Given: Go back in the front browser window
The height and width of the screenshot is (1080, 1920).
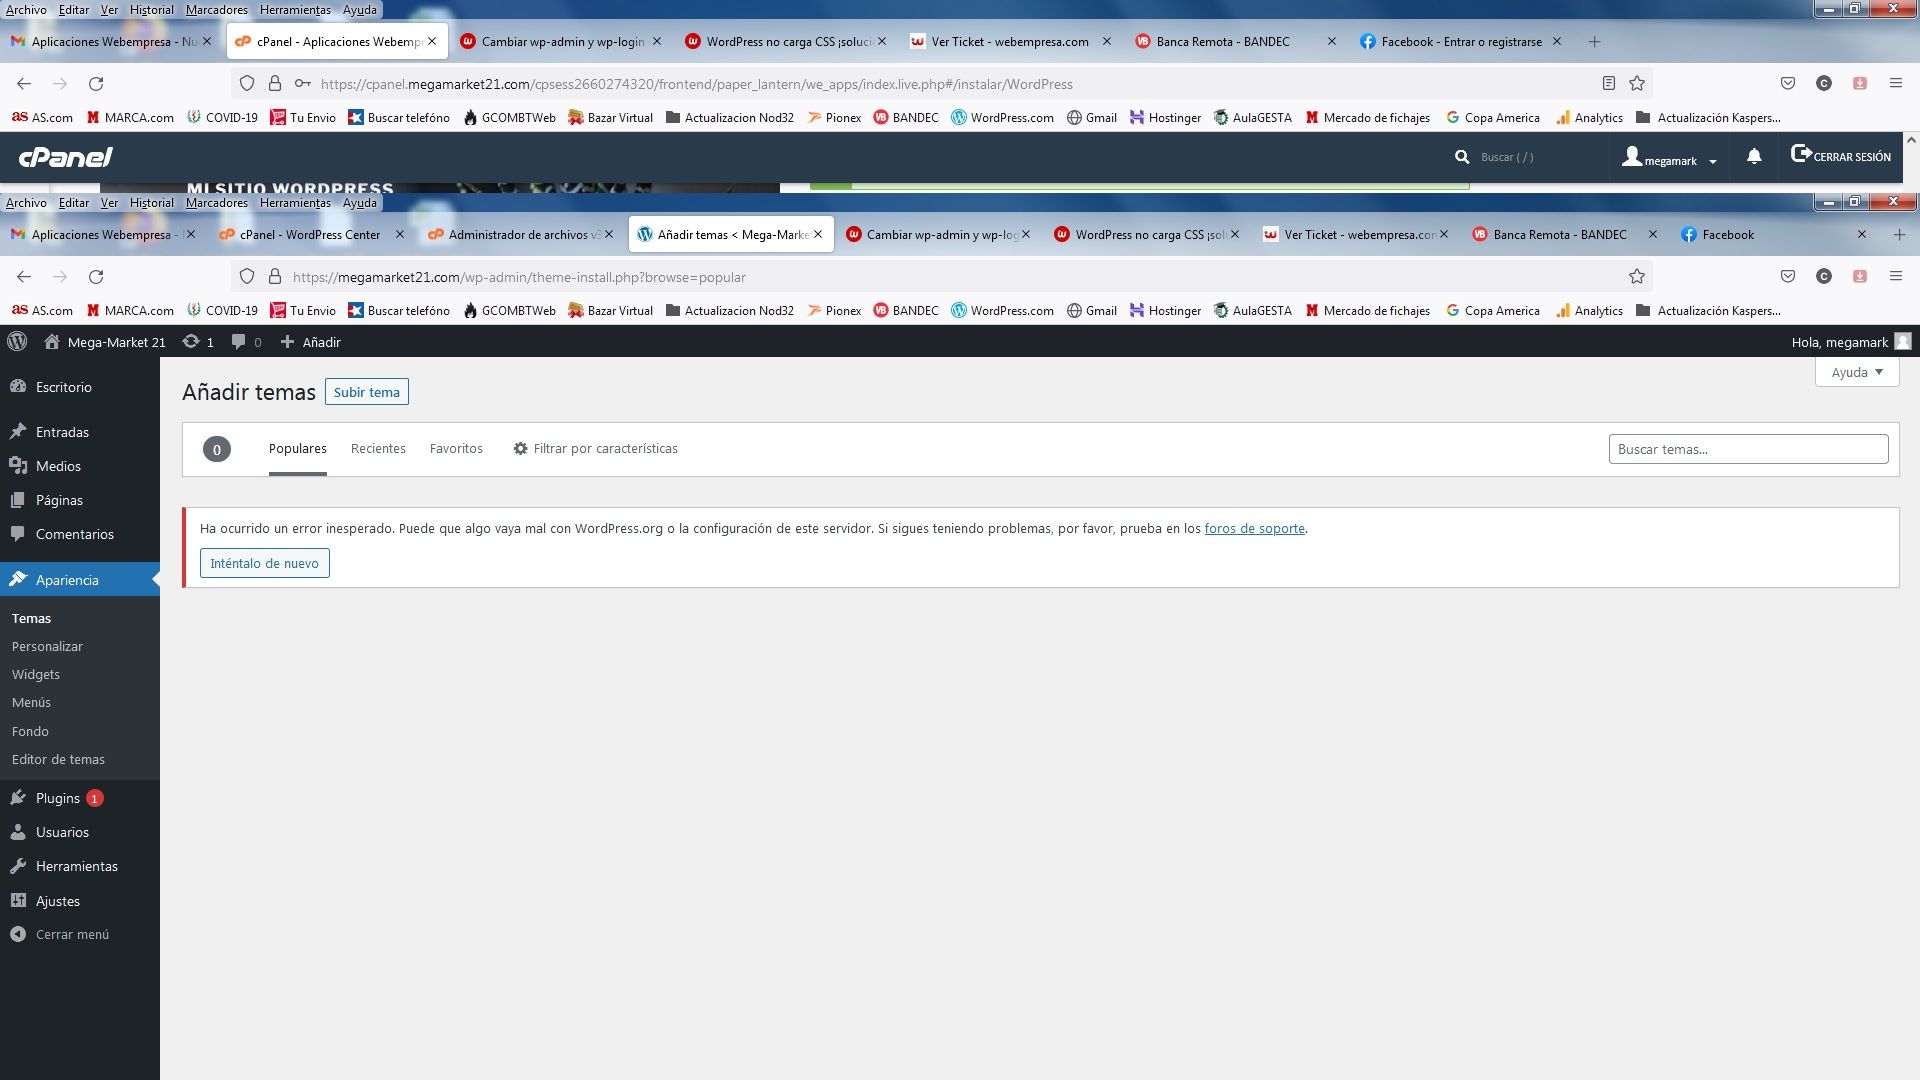Looking at the screenshot, I should click(x=24, y=277).
